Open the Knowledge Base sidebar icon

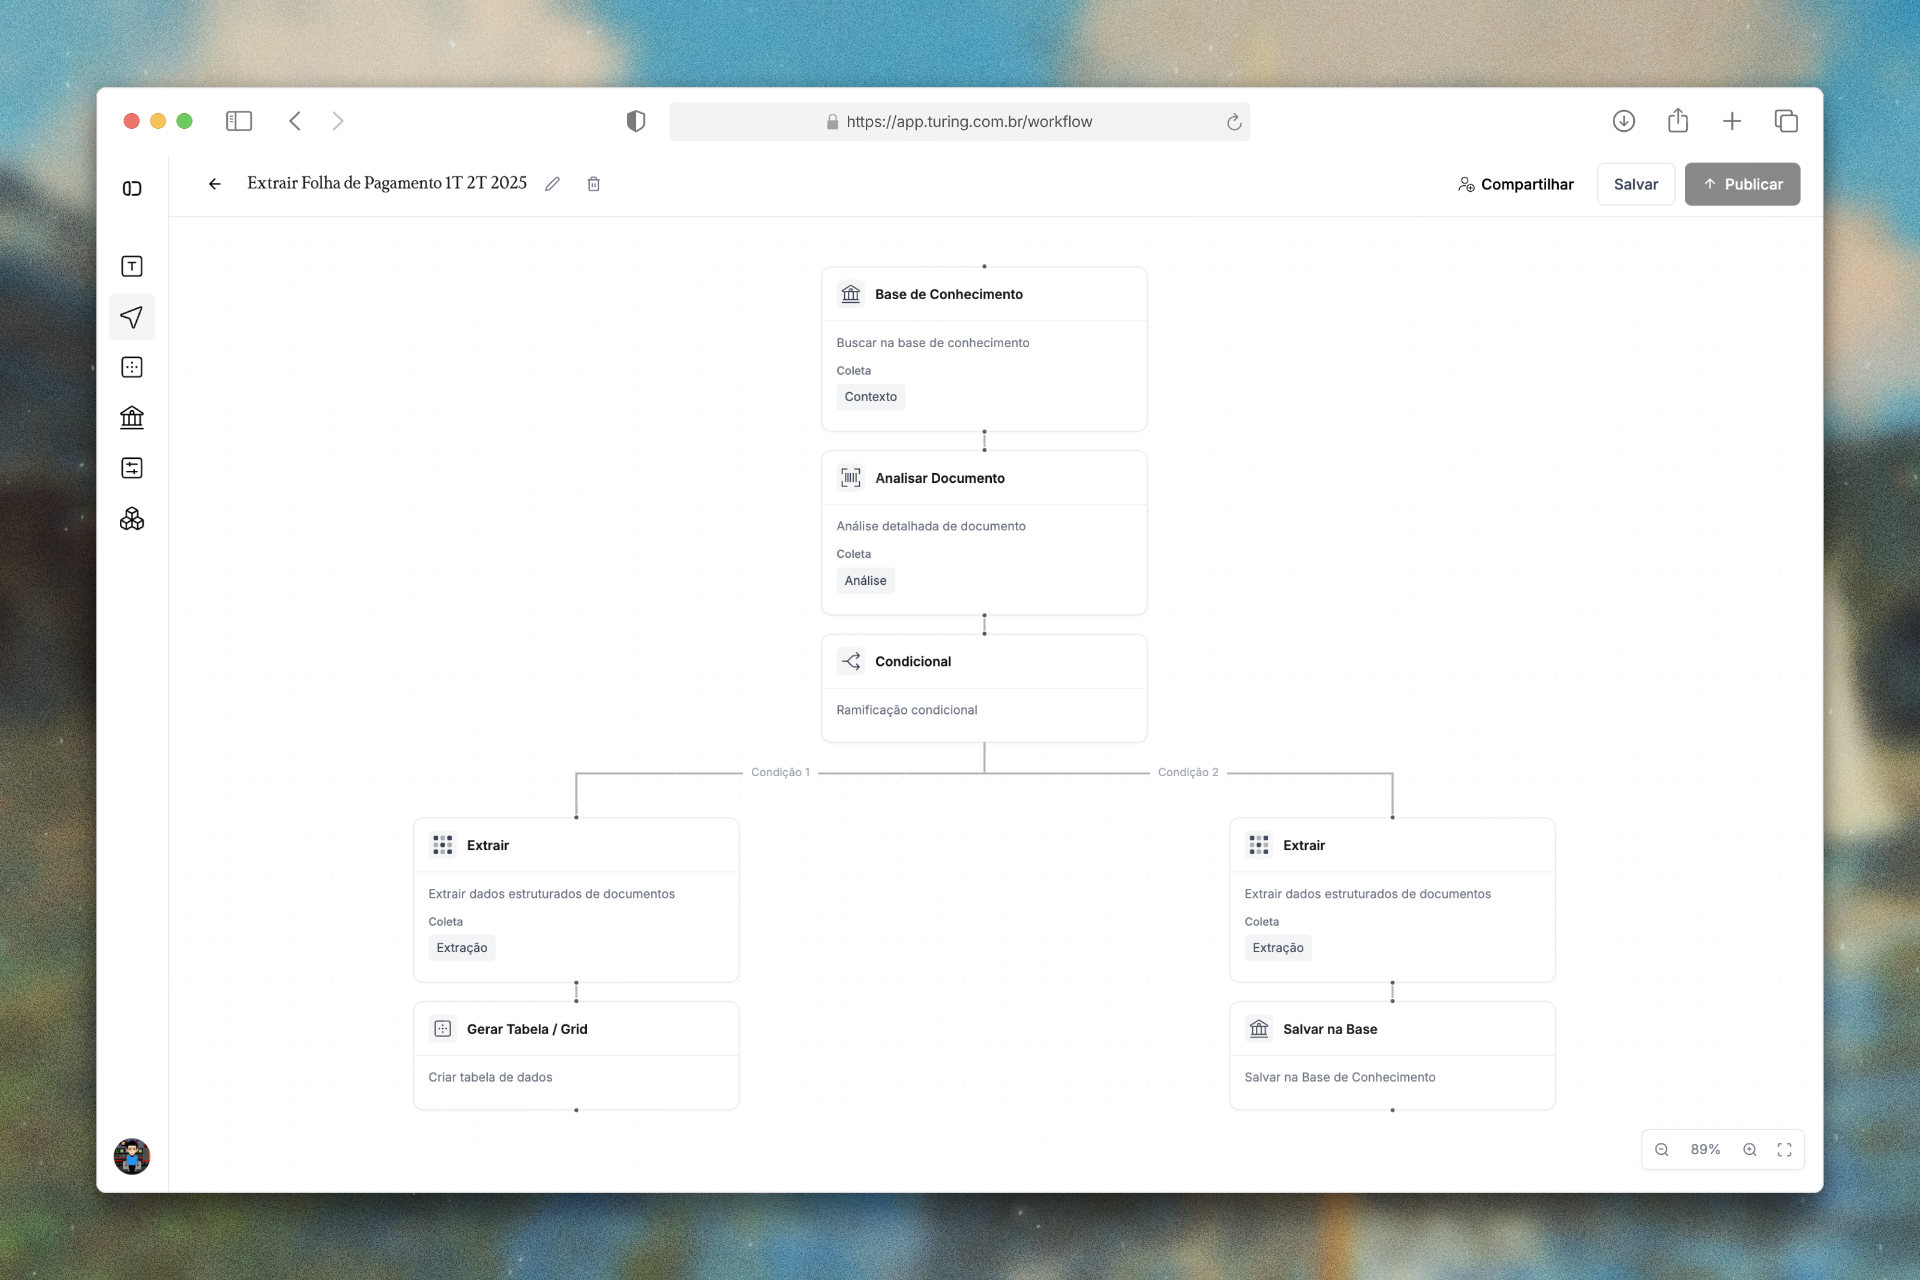[132, 417]
